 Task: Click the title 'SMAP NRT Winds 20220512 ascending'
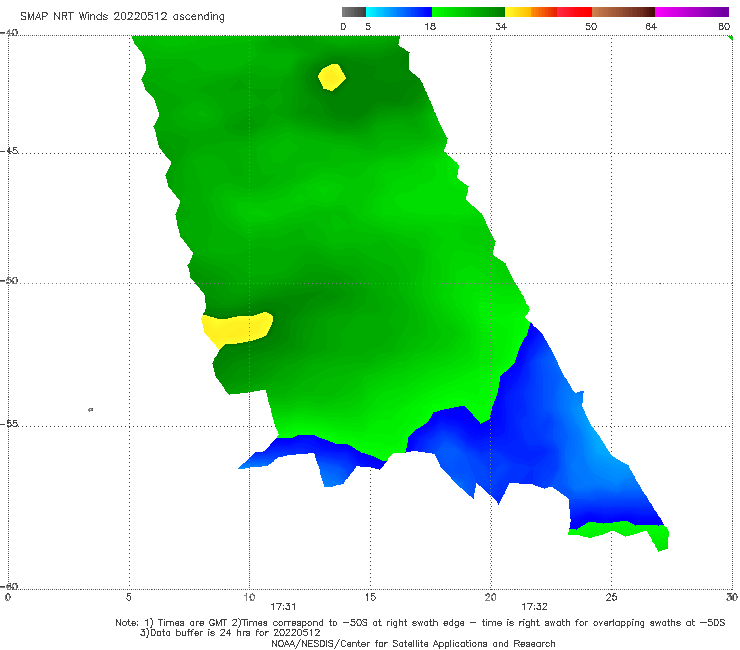[122, 17]
